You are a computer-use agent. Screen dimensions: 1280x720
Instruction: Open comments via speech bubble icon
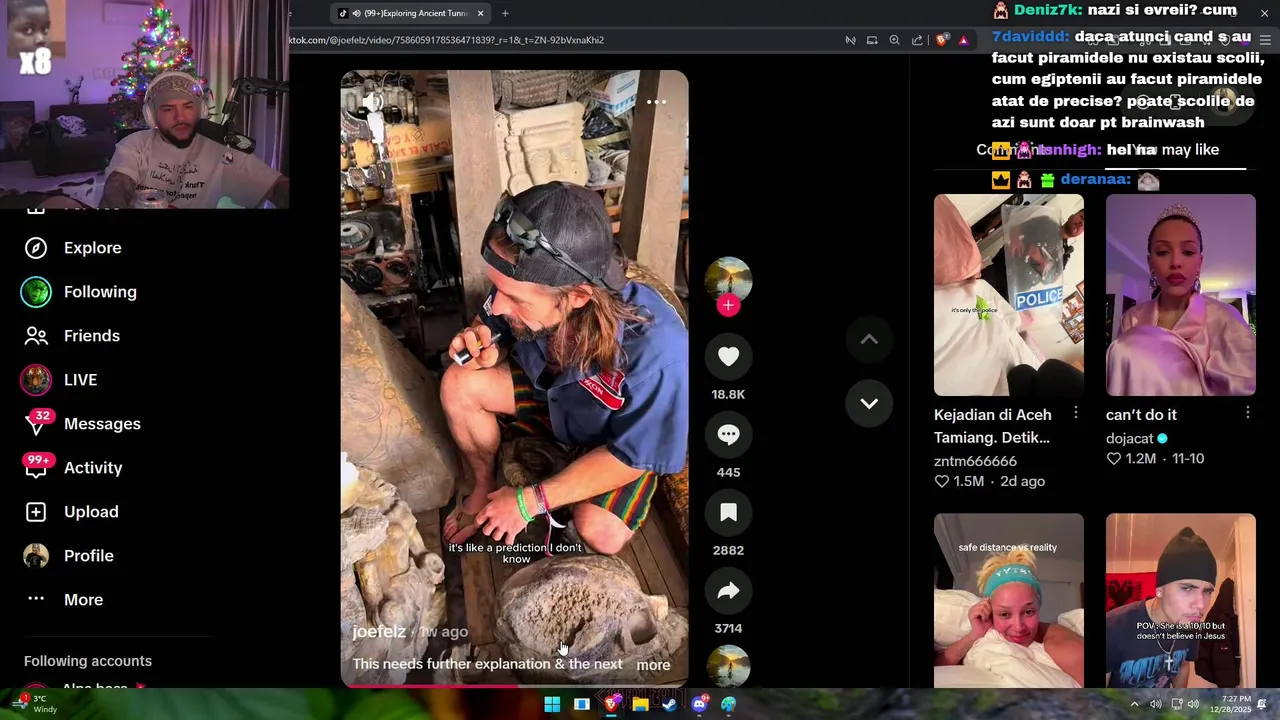pos(728,434)
